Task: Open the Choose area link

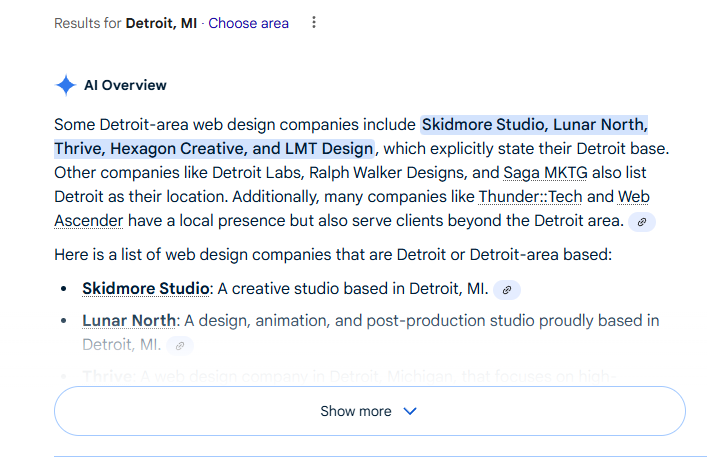Action: [248, 23]
